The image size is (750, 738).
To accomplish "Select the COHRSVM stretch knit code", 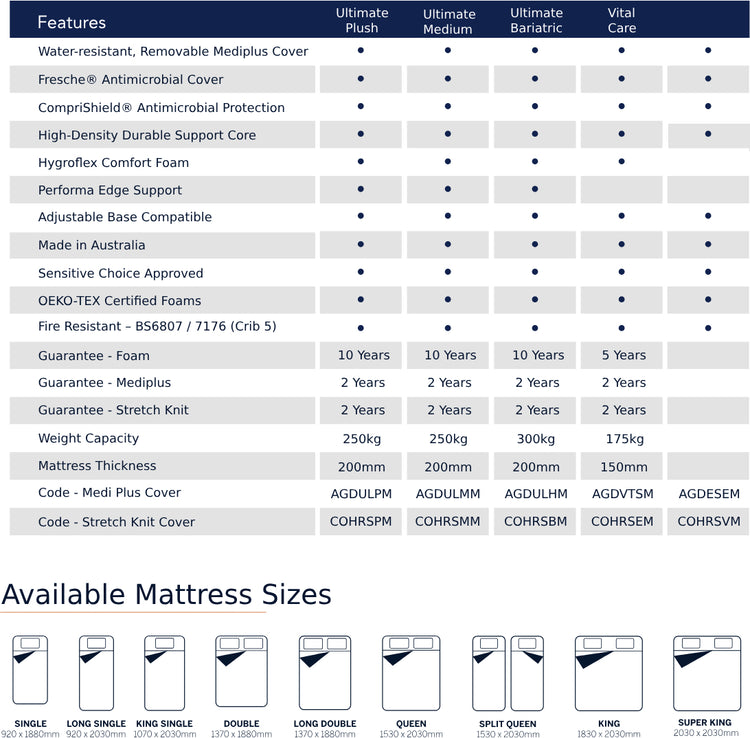I will (708, 521).
